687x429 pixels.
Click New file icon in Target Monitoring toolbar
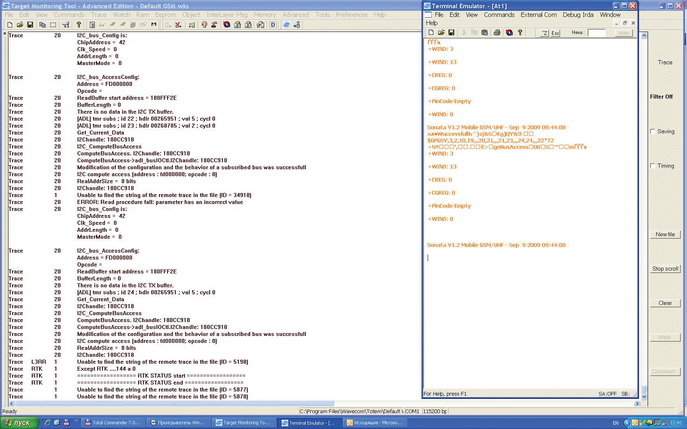pyautogui.click(x=10, y=25)
